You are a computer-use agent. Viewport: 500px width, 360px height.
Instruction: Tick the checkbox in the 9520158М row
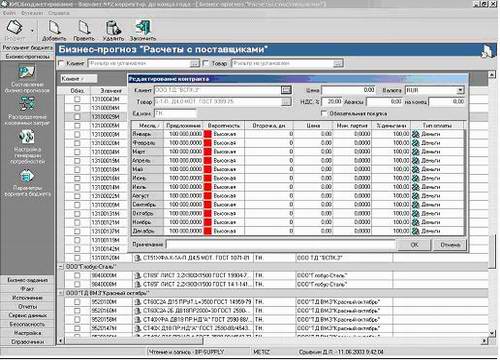[77, 320]
